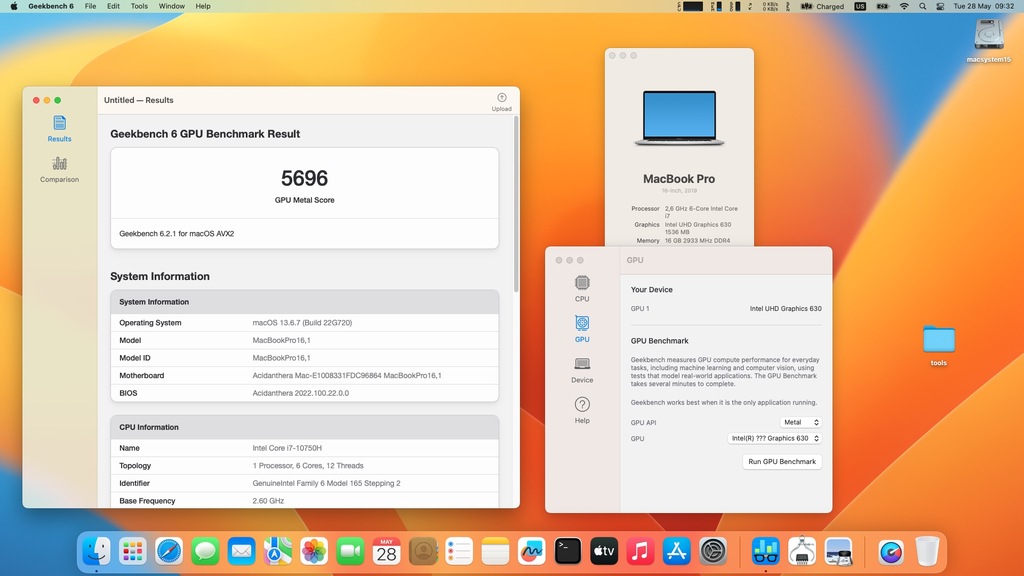Click the US input source indicator
Viewport: 1024px width, 576px height.
point(860,6)
